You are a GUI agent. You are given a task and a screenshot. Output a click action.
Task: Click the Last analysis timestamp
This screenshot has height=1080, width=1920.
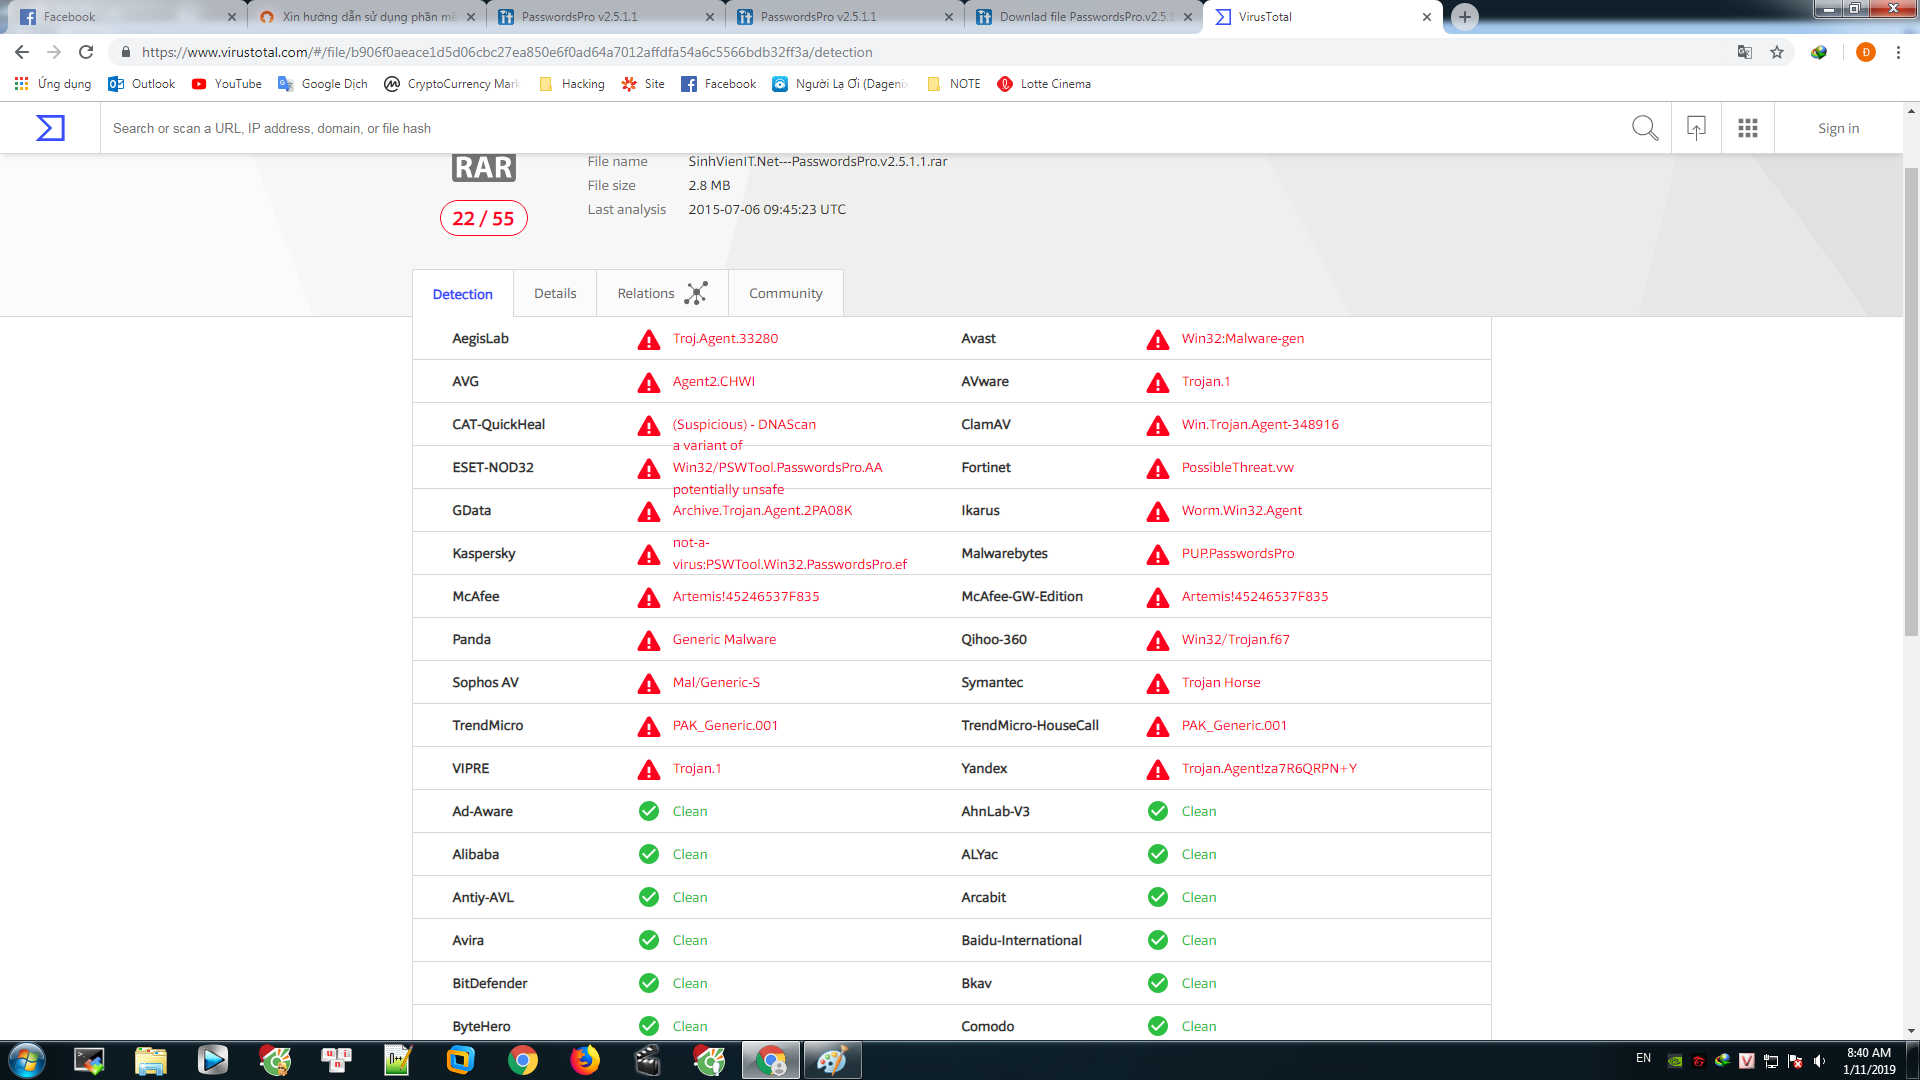tap(767, 209)
